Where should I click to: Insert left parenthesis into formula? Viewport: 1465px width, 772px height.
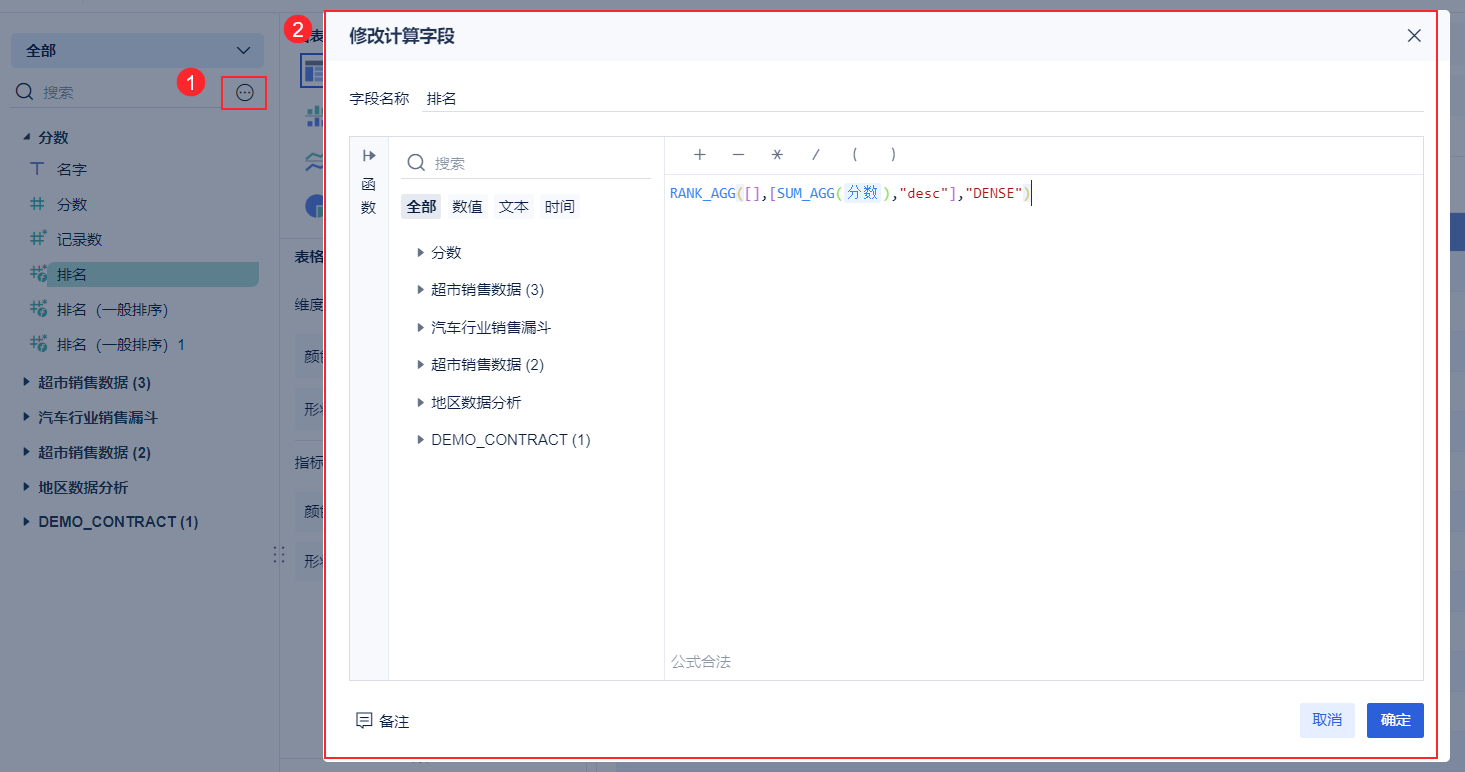[x=855, y=155]
